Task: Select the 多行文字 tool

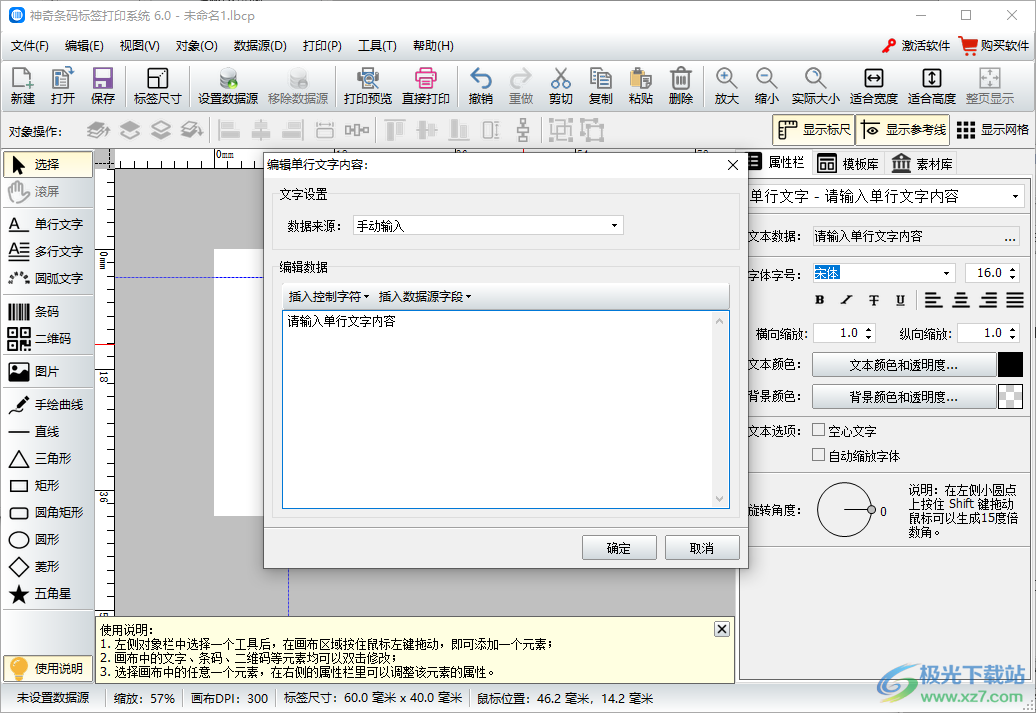Action: (x=48, y=251)
